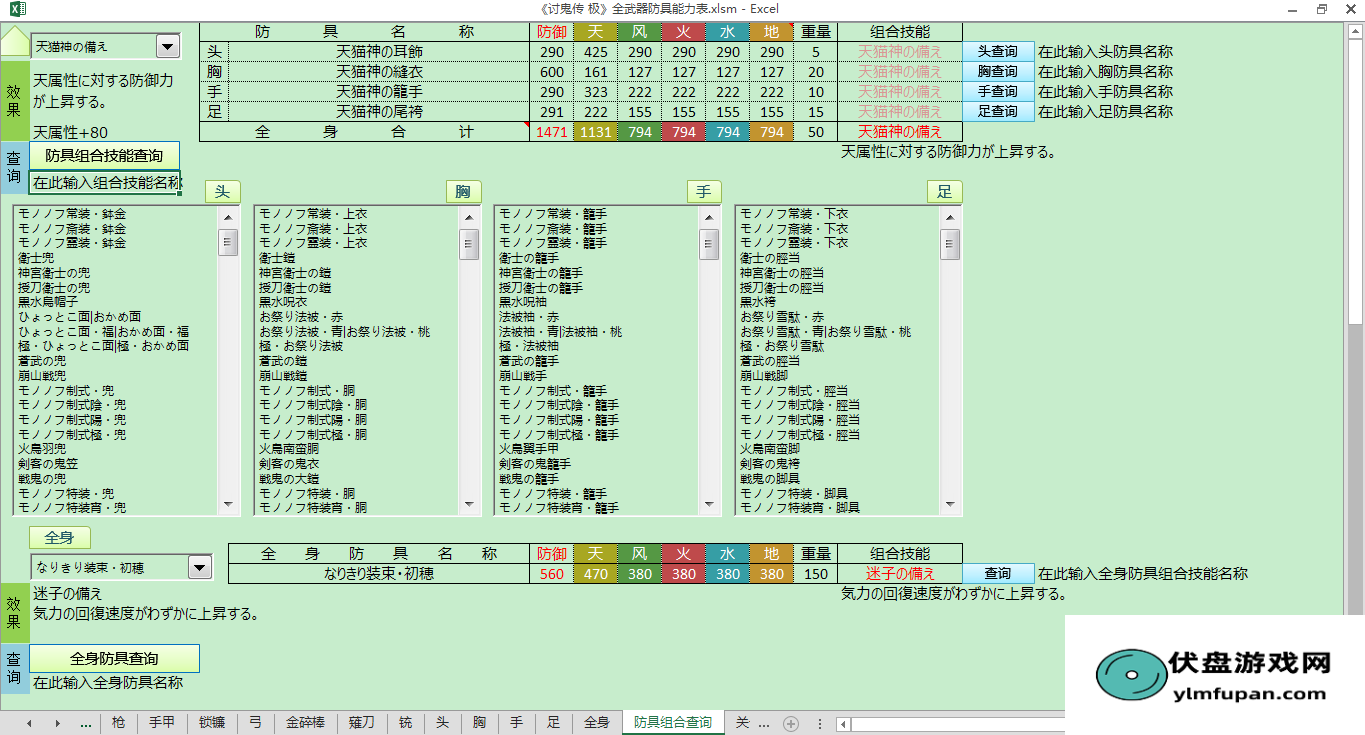Switch to the 弓 sheet tab

point(255,723)
